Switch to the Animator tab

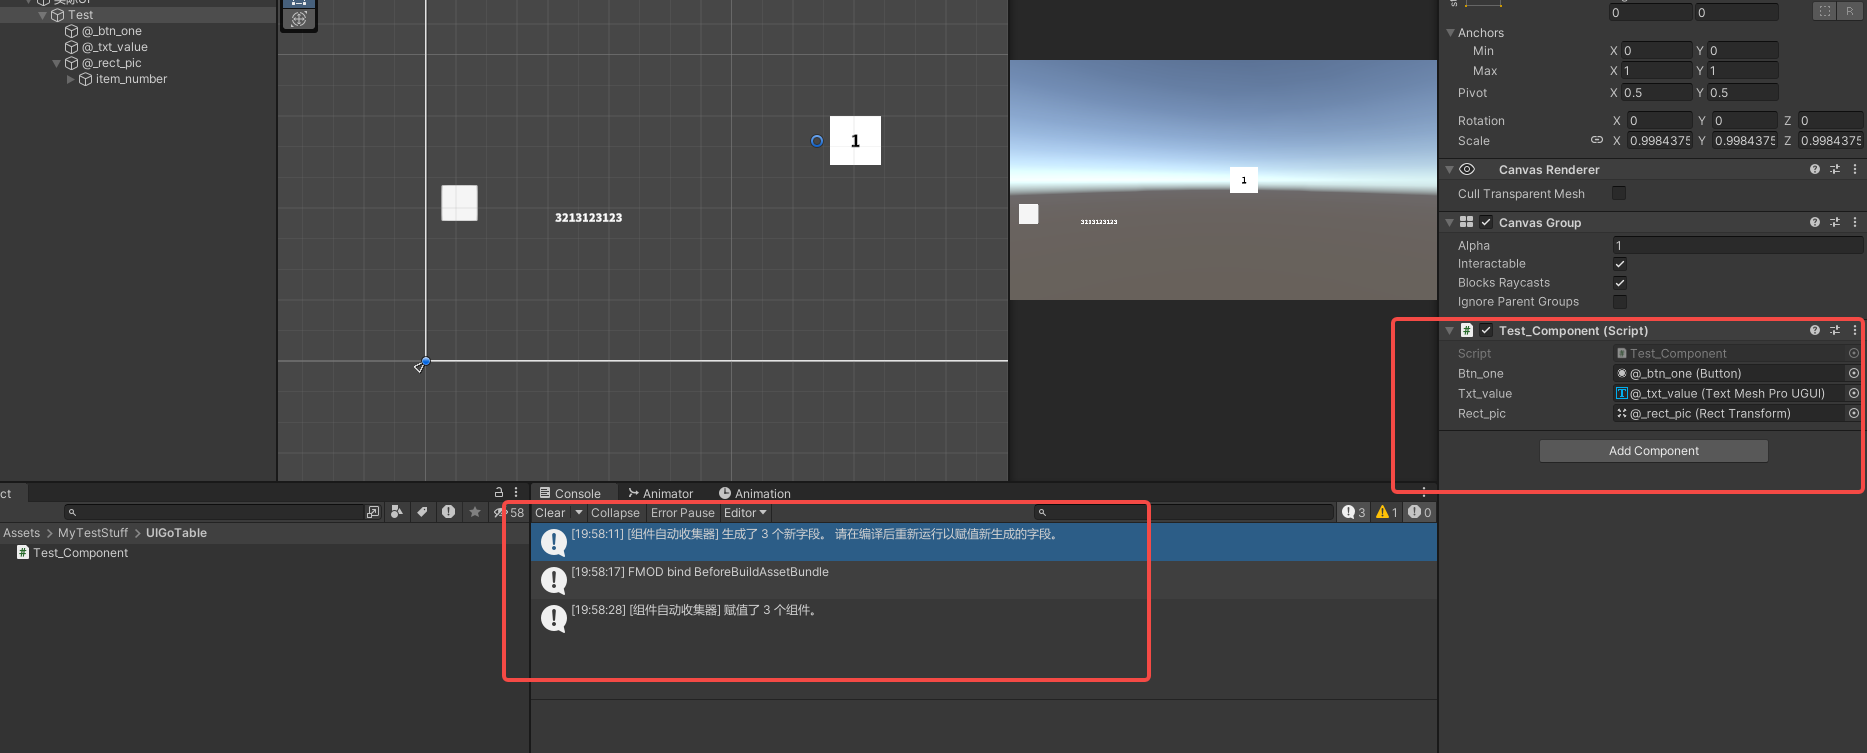click(660, 493)
